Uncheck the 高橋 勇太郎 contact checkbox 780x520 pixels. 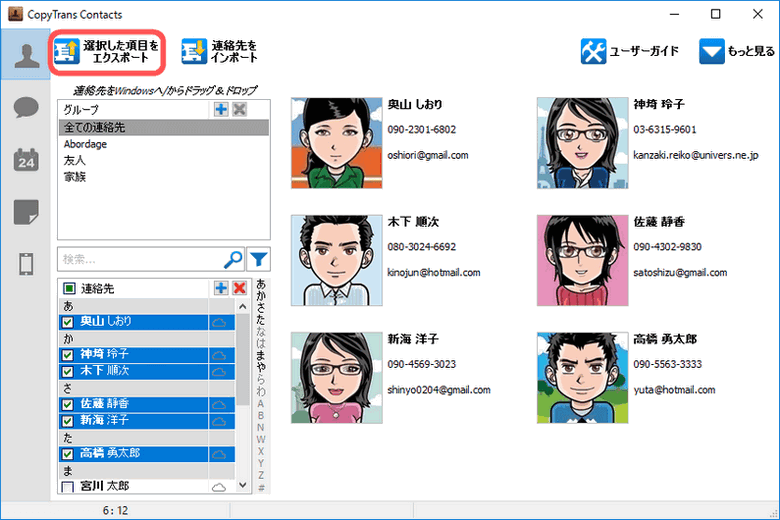(68, 454)
